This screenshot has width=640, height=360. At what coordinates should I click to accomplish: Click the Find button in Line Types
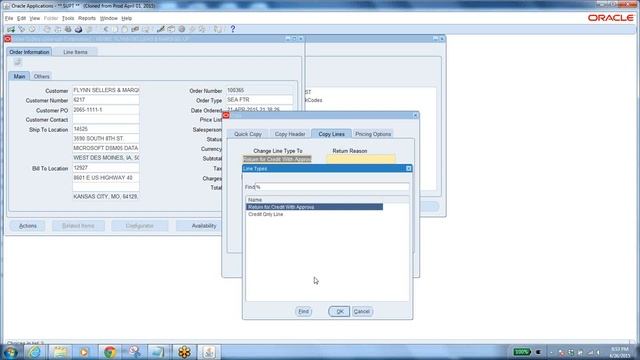303,311
